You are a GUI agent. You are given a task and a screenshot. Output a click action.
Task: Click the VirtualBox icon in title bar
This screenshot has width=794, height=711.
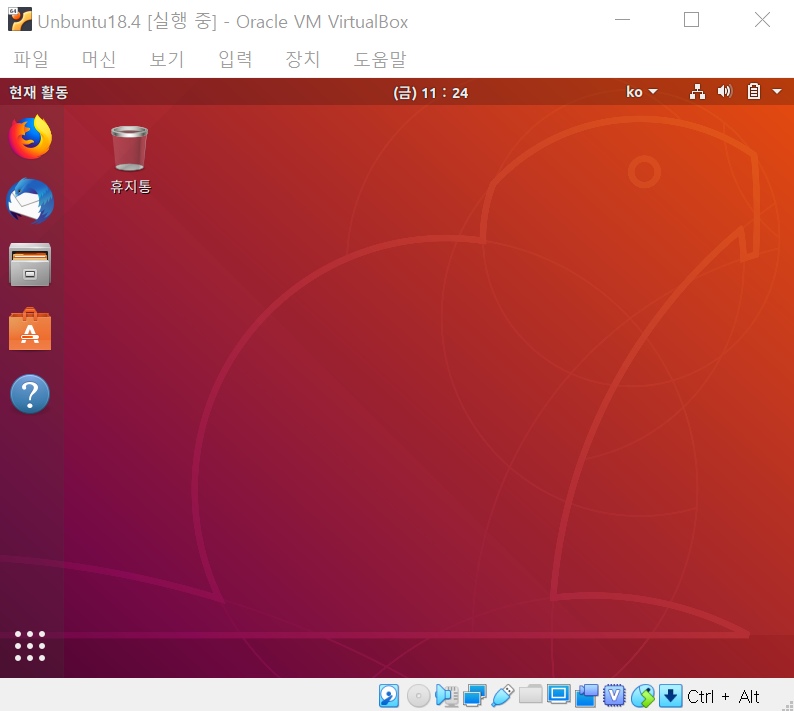tap(20, 20)
